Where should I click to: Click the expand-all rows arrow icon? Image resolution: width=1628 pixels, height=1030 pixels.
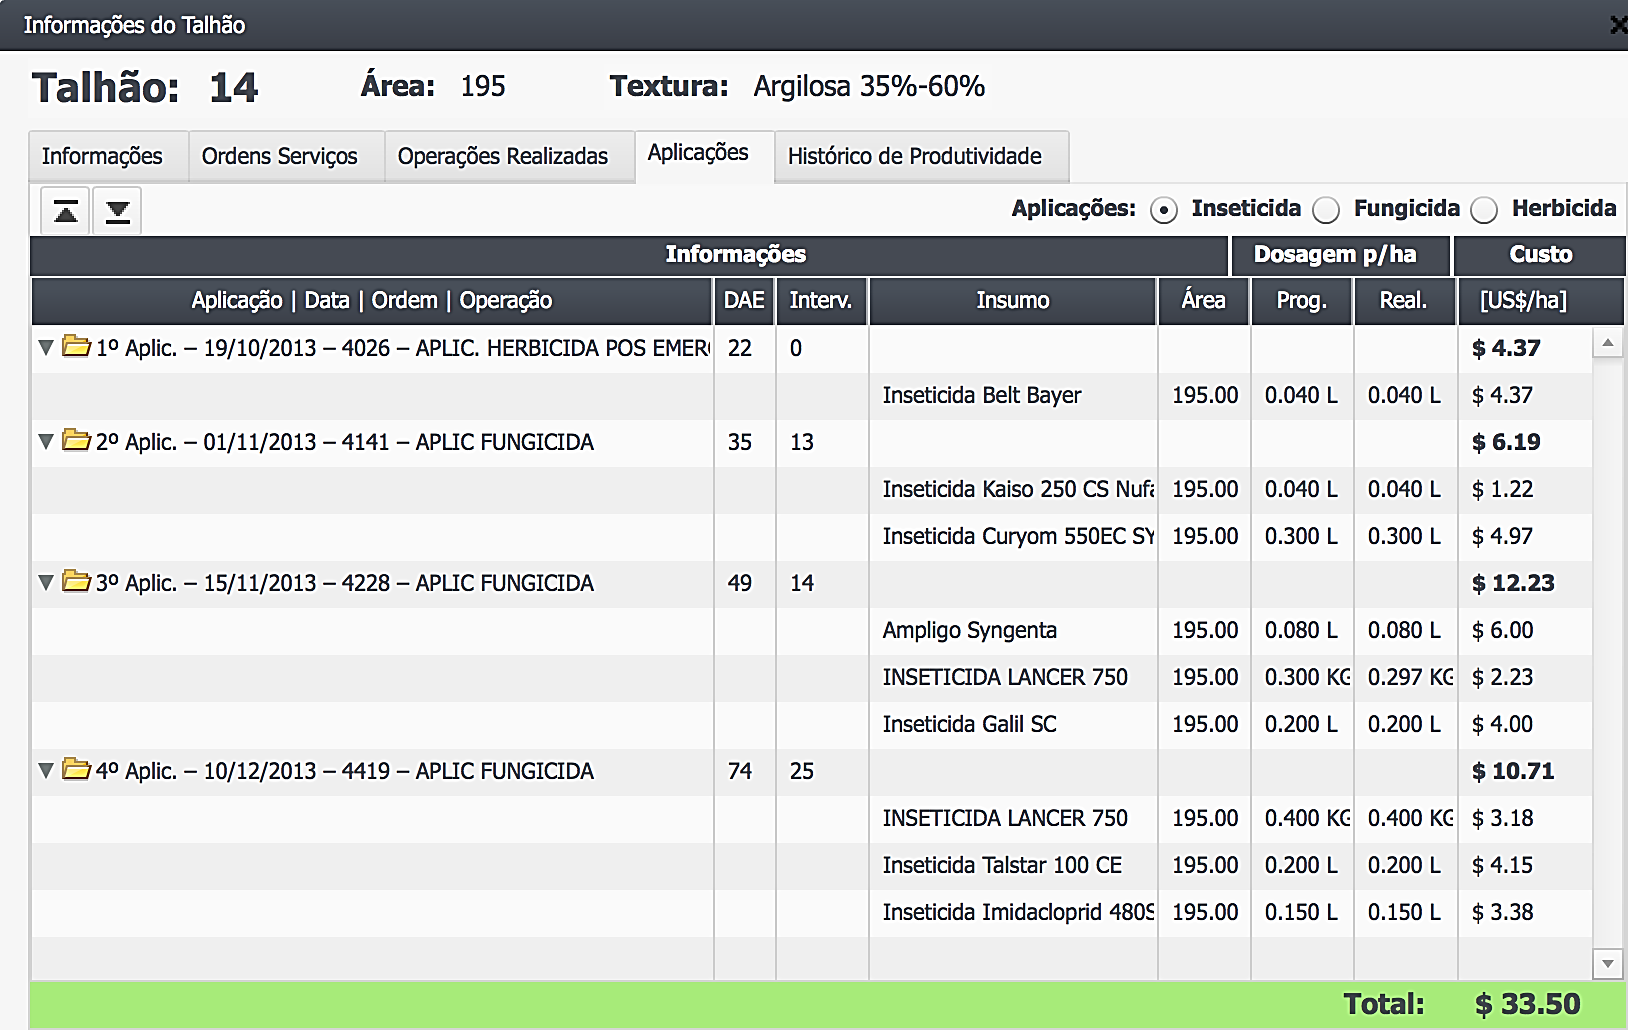(118, 210)
